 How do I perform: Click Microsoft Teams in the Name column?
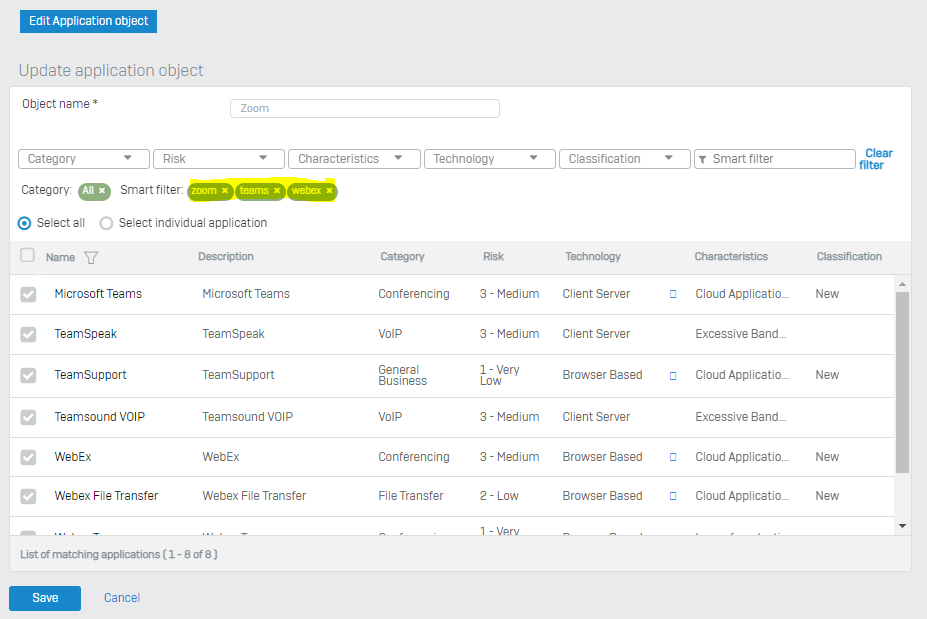tap(98, 294)
